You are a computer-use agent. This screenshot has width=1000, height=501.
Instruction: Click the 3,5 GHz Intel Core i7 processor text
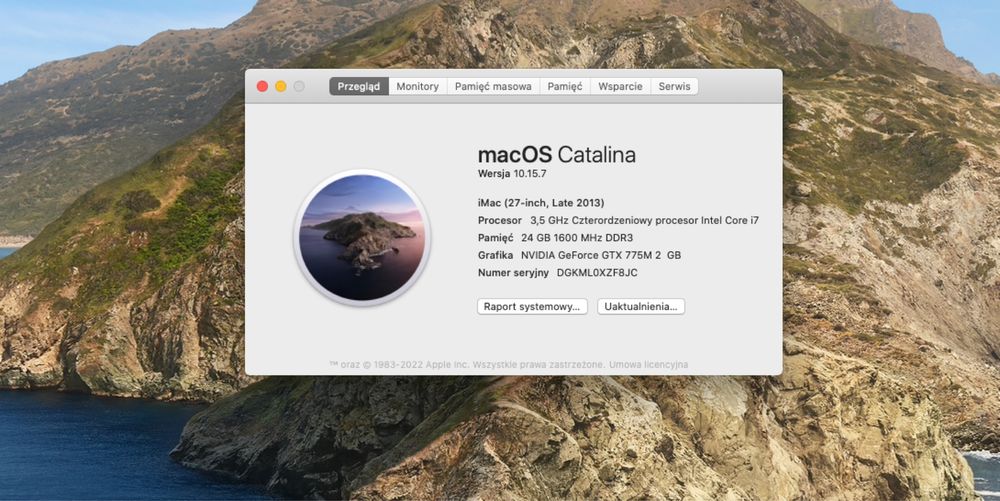(x=645, y=221)
